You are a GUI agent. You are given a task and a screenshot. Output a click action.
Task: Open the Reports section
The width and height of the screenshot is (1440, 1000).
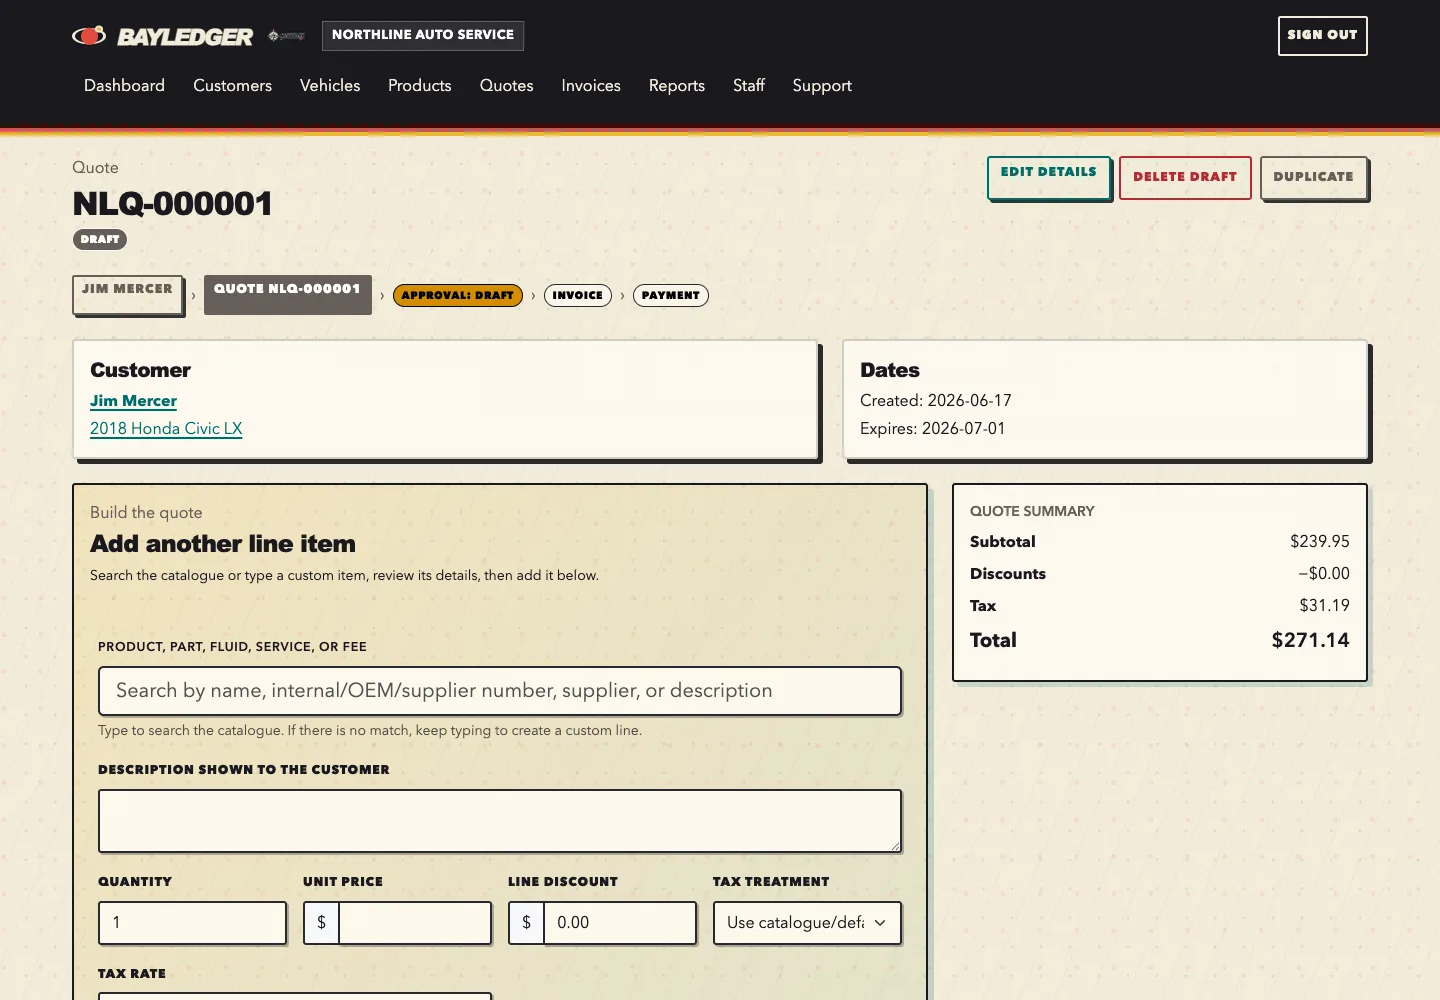click(x=677, y=86)
